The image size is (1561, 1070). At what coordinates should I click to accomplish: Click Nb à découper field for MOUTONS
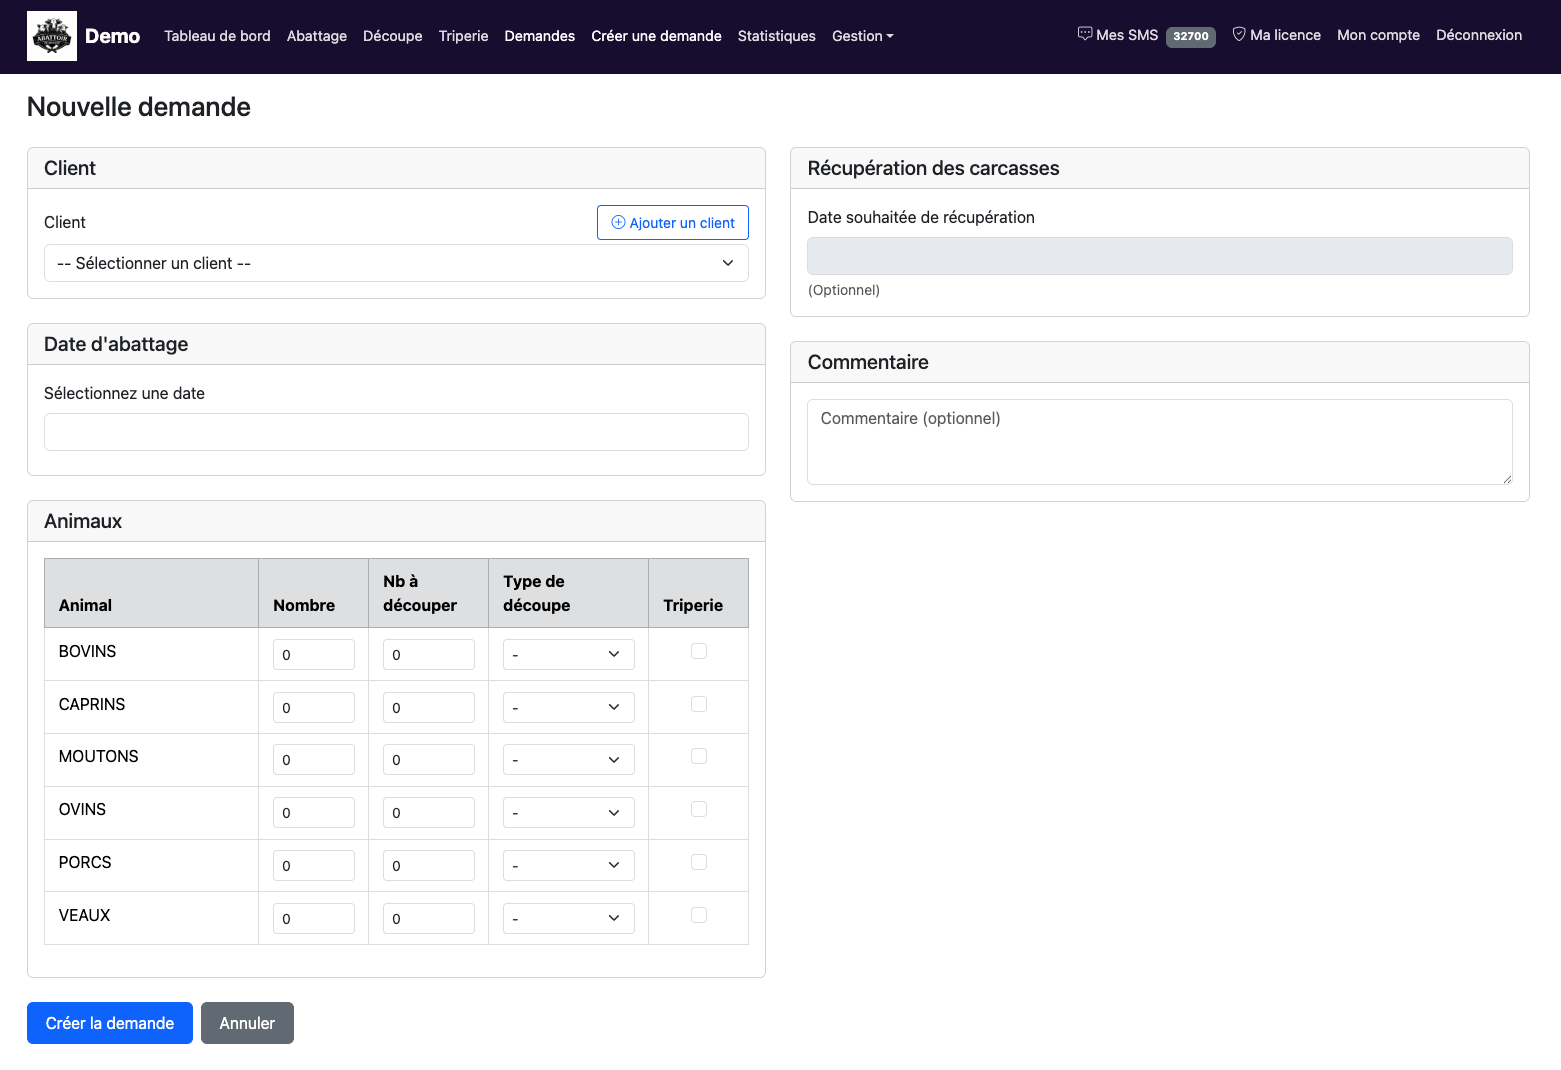tap(429, 760)
